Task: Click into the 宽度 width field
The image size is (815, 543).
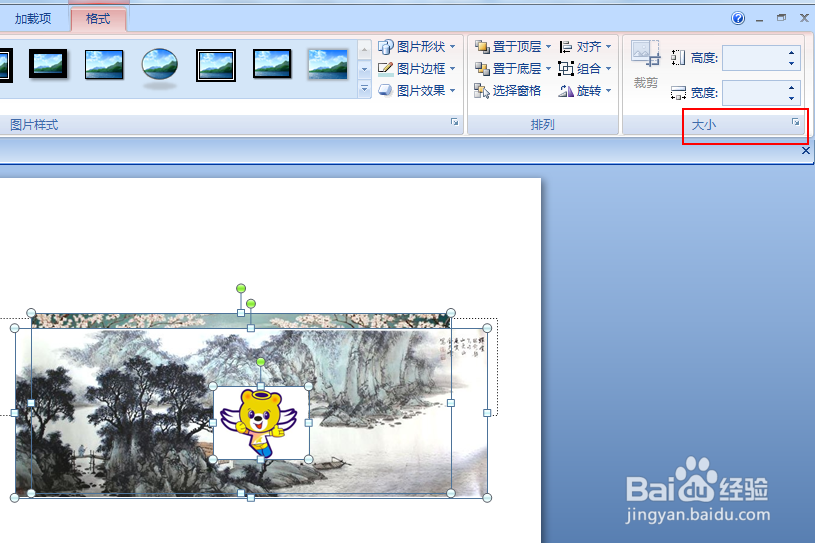Action: pyautogui.click(x=754, y=92)
